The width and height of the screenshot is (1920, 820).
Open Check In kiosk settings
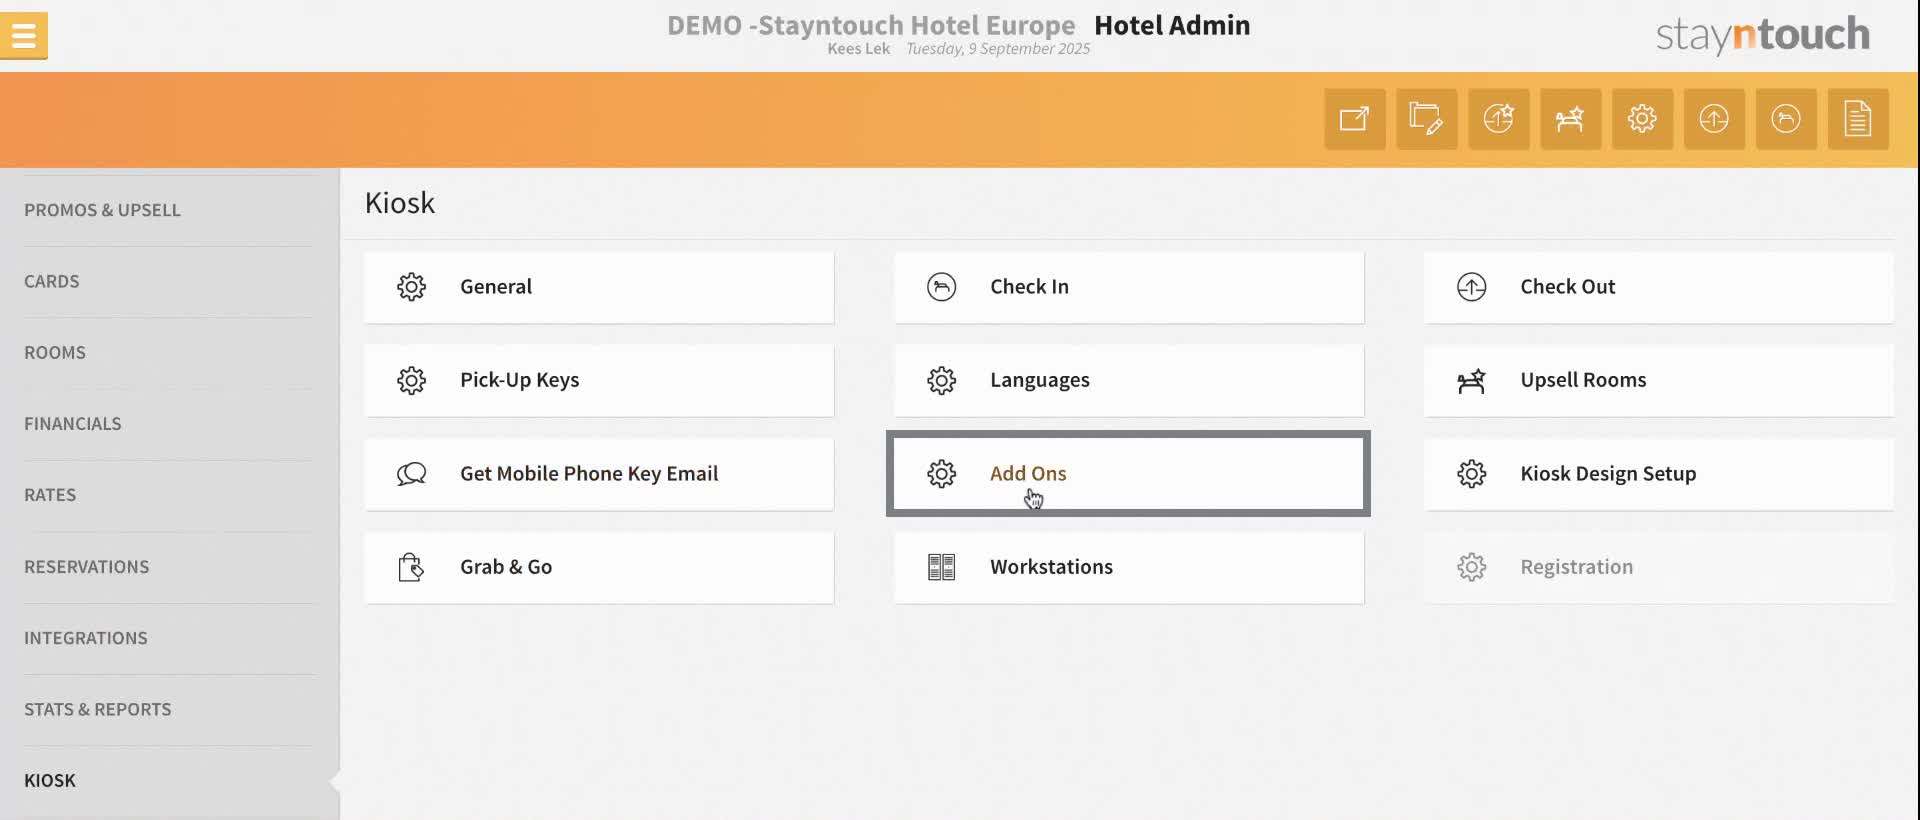pos(1129,287)
